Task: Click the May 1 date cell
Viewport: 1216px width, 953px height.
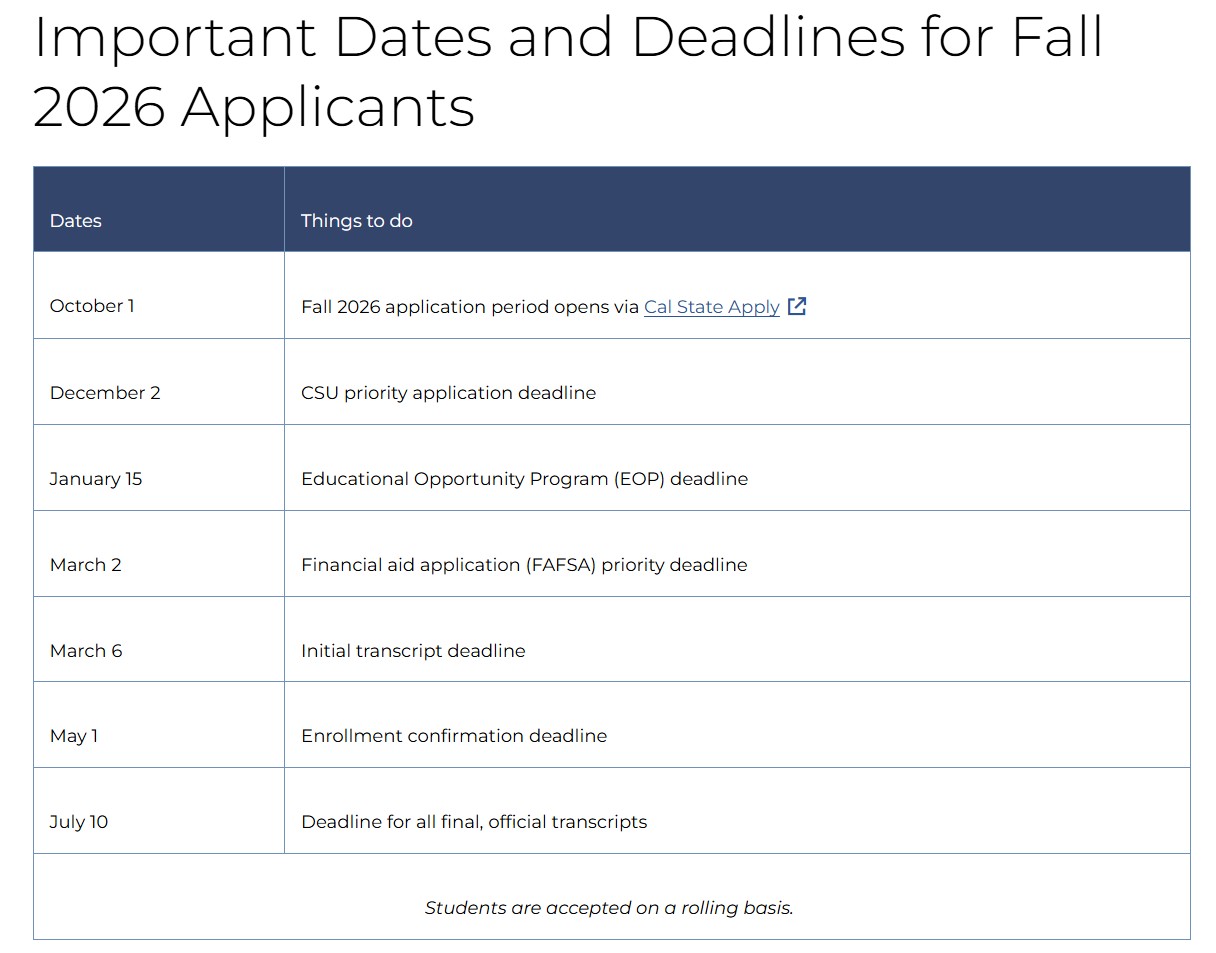Action: pos(74,736)
